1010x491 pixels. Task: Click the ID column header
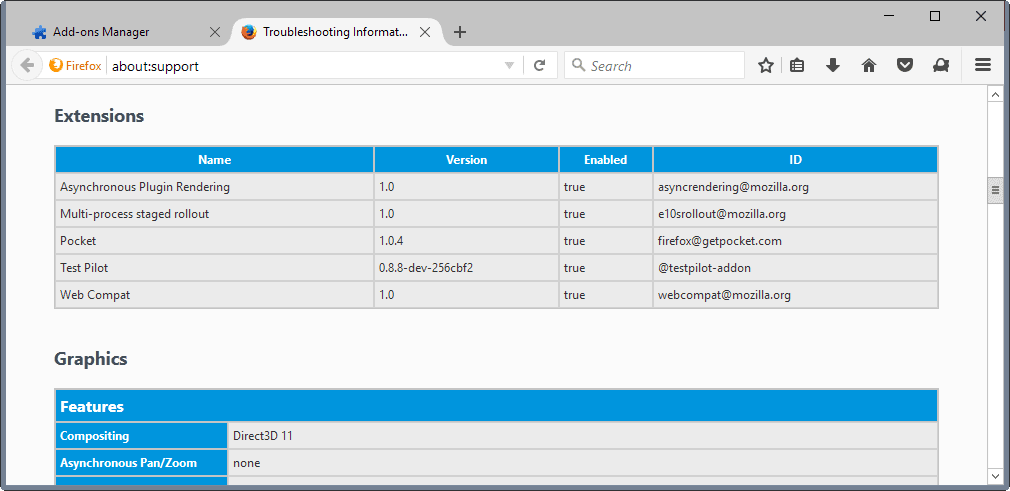coord(796,160)
